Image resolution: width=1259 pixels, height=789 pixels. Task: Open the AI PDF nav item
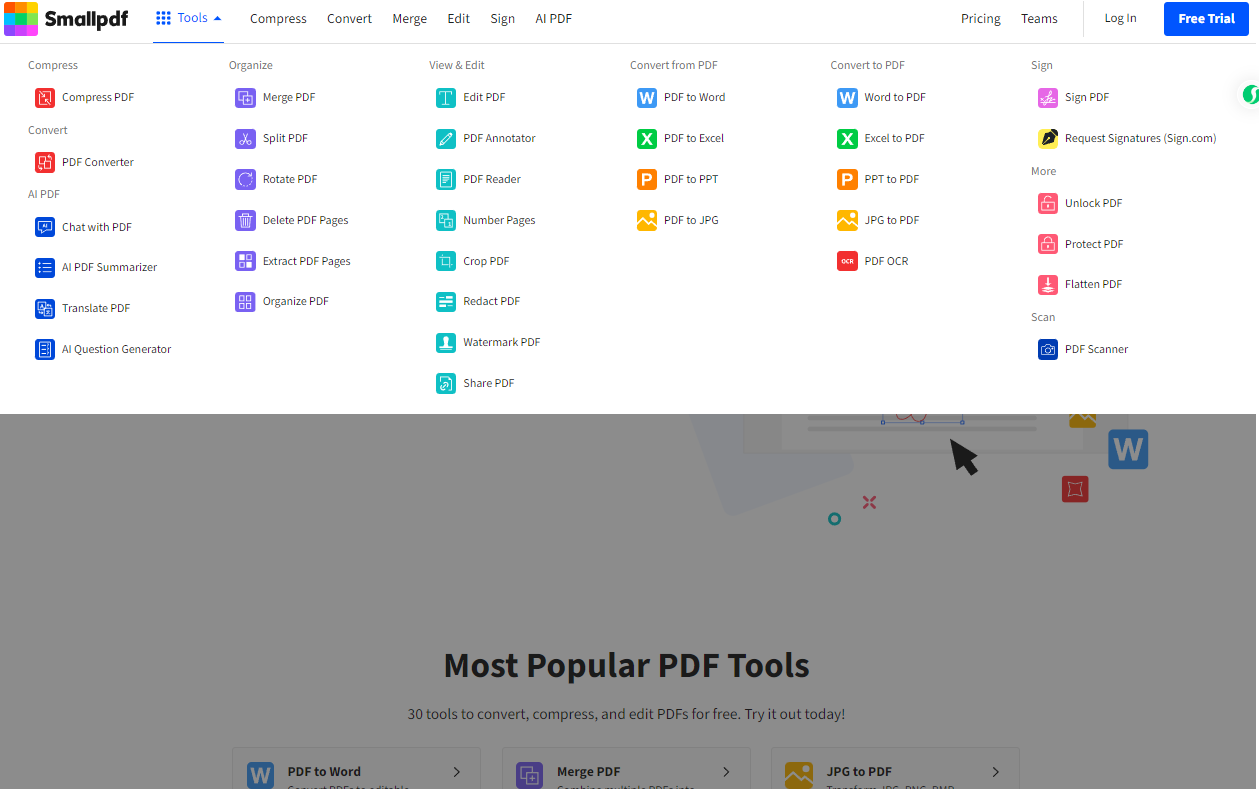(553, 18)
